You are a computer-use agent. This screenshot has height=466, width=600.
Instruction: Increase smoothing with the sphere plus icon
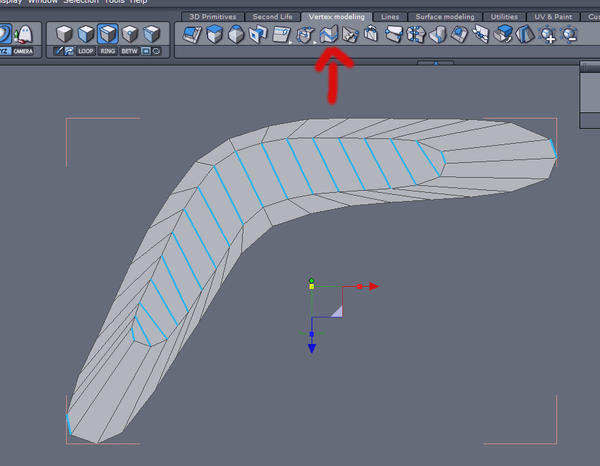tap(547, 34)
